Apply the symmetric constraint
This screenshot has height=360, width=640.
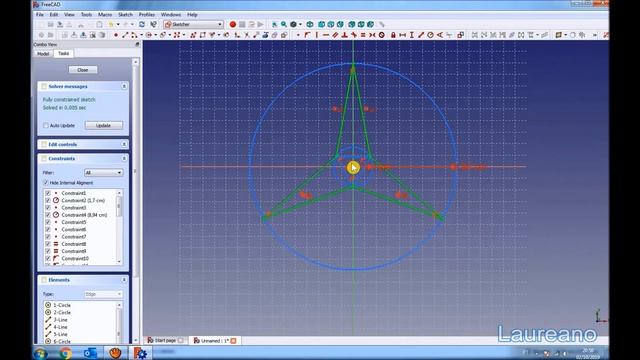(372, 35)
